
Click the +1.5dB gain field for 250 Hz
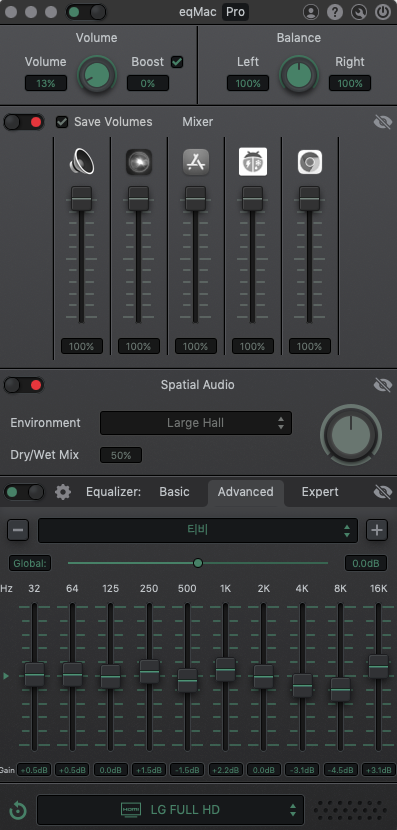(x=149, y=770)
